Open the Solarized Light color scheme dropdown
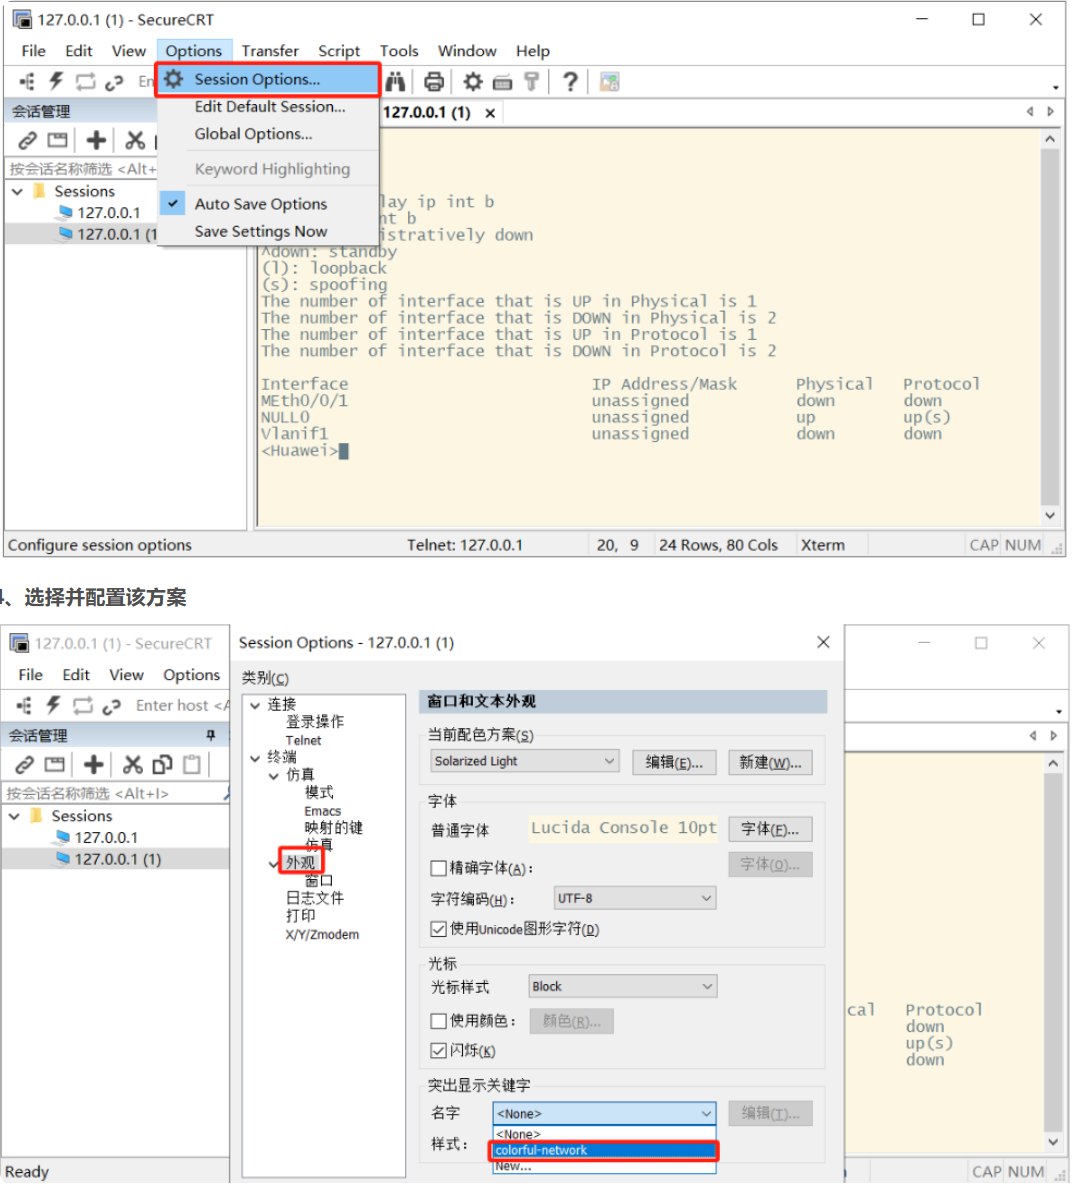This screenshot has height=1187, width=1079. click(525, 761)
